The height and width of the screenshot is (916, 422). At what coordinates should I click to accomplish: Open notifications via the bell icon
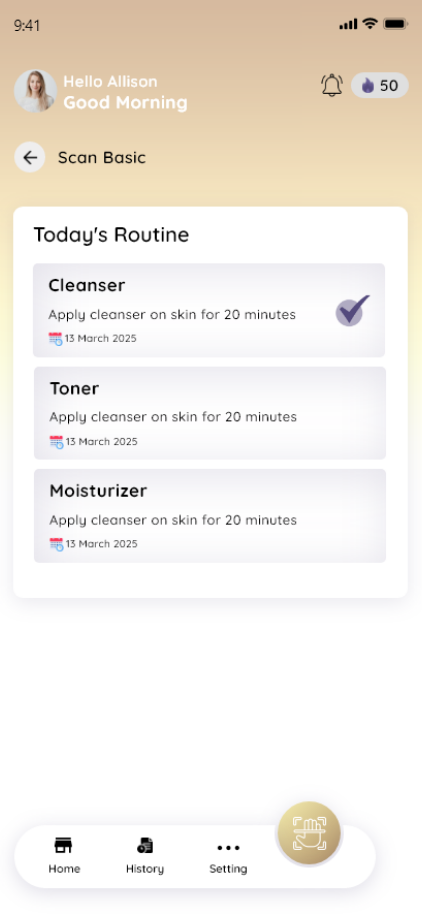[x=332, y=85]
